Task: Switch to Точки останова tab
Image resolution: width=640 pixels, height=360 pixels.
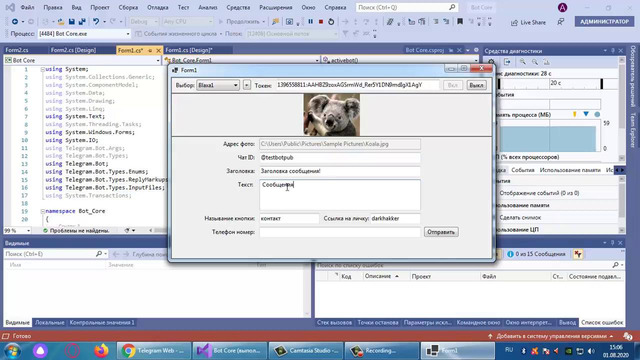Action: tap(378, 322)
